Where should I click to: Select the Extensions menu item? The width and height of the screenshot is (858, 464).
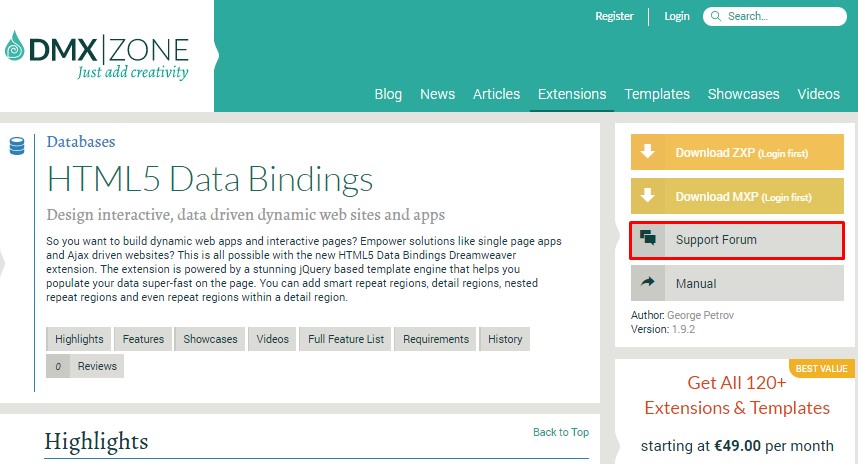tap(572, 94)
